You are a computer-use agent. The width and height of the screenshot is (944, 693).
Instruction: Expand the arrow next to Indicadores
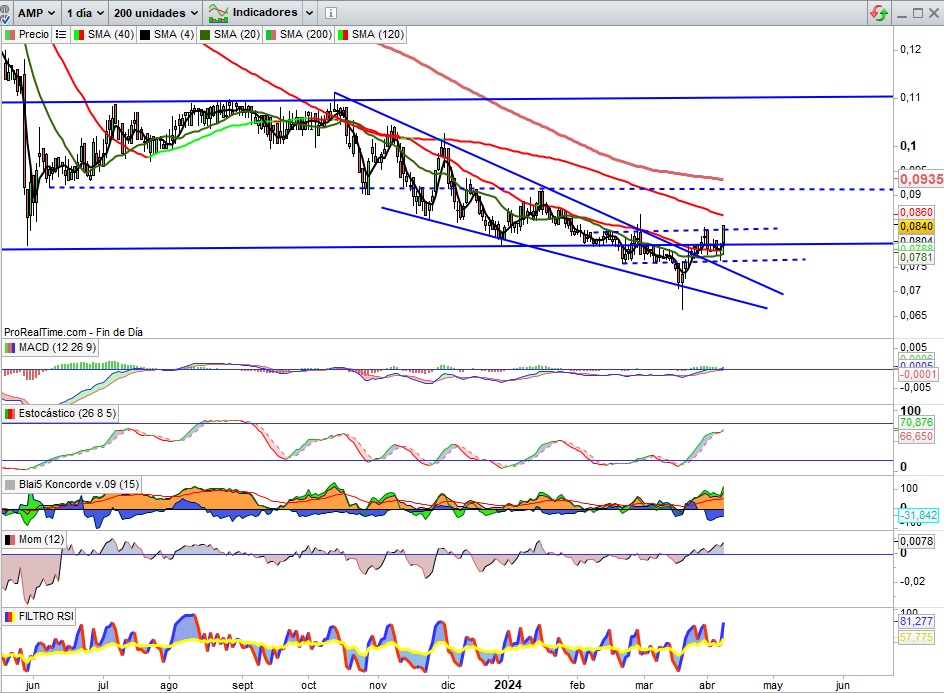(309, 14)
